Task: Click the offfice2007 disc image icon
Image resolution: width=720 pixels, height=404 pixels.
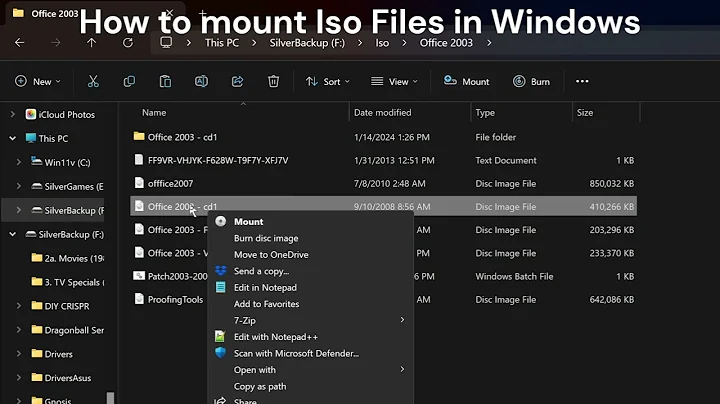Action: (139, 183)
